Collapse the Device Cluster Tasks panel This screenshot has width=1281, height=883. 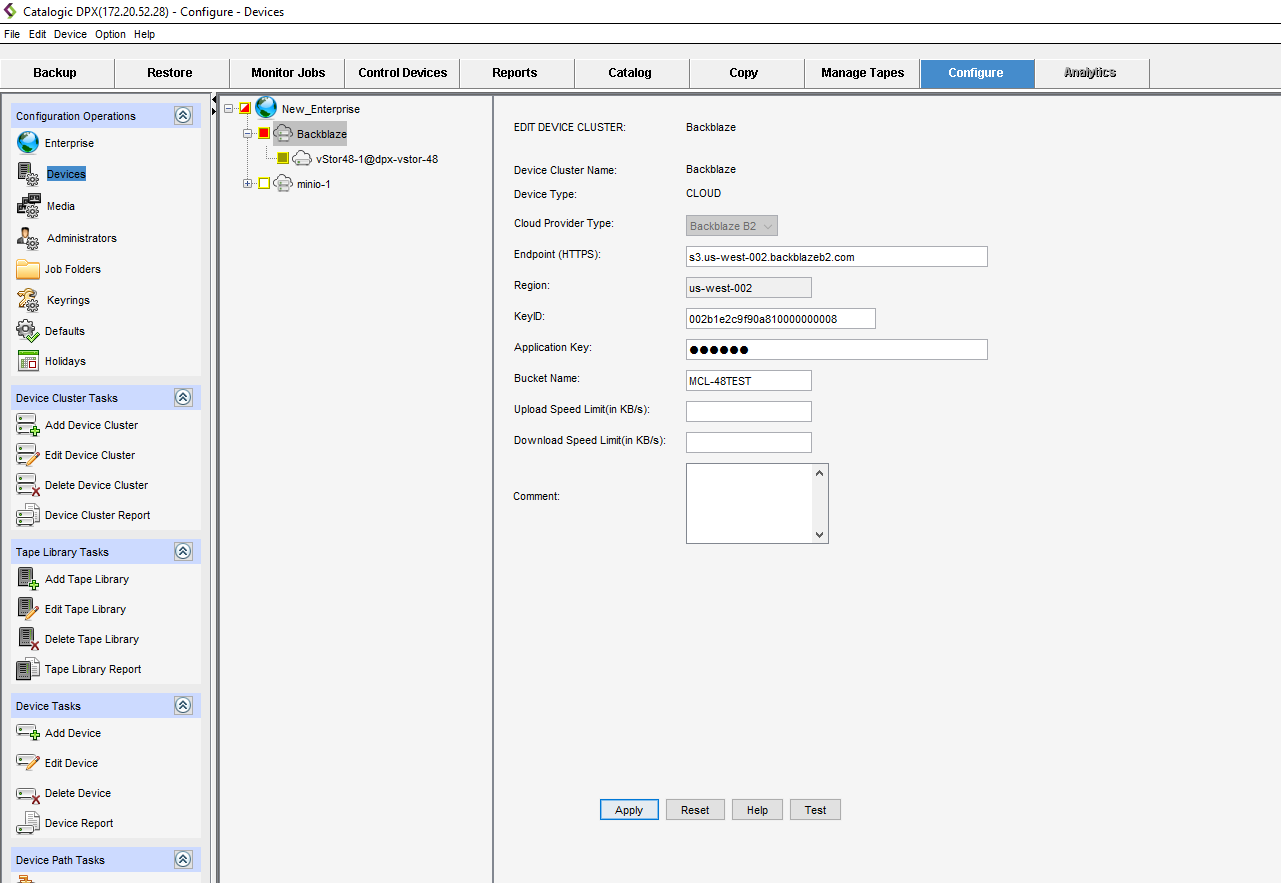183,398
